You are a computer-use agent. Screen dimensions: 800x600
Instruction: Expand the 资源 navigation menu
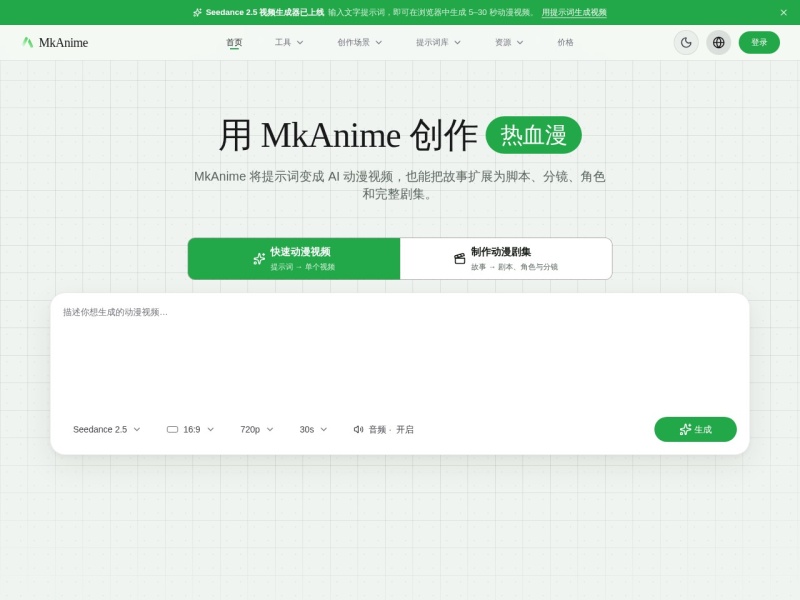(x=509, y=42)
